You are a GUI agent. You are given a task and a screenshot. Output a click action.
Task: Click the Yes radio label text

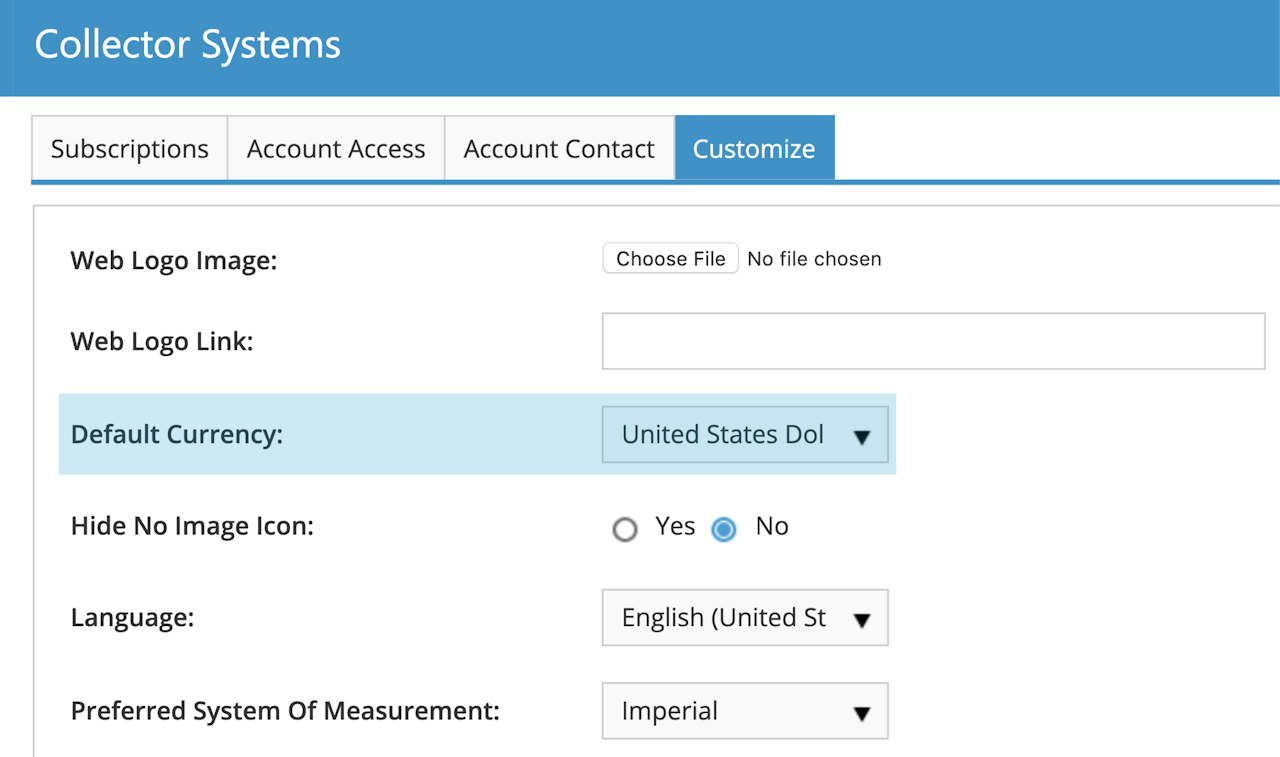coord(675,526)
